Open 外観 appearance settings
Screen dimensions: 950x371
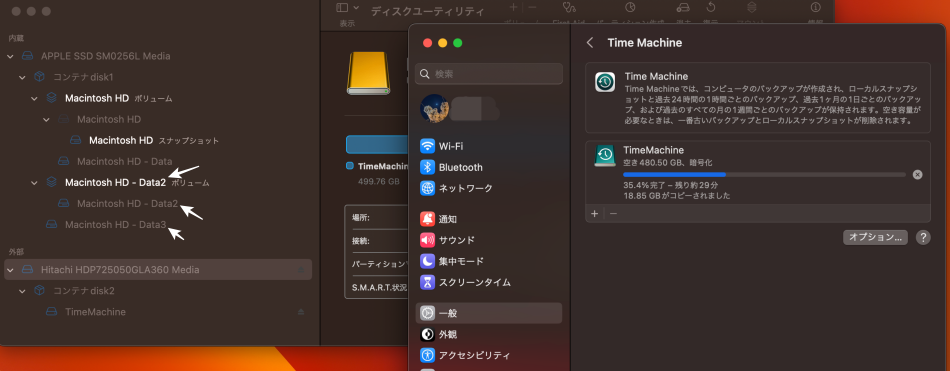click(489, 334)
